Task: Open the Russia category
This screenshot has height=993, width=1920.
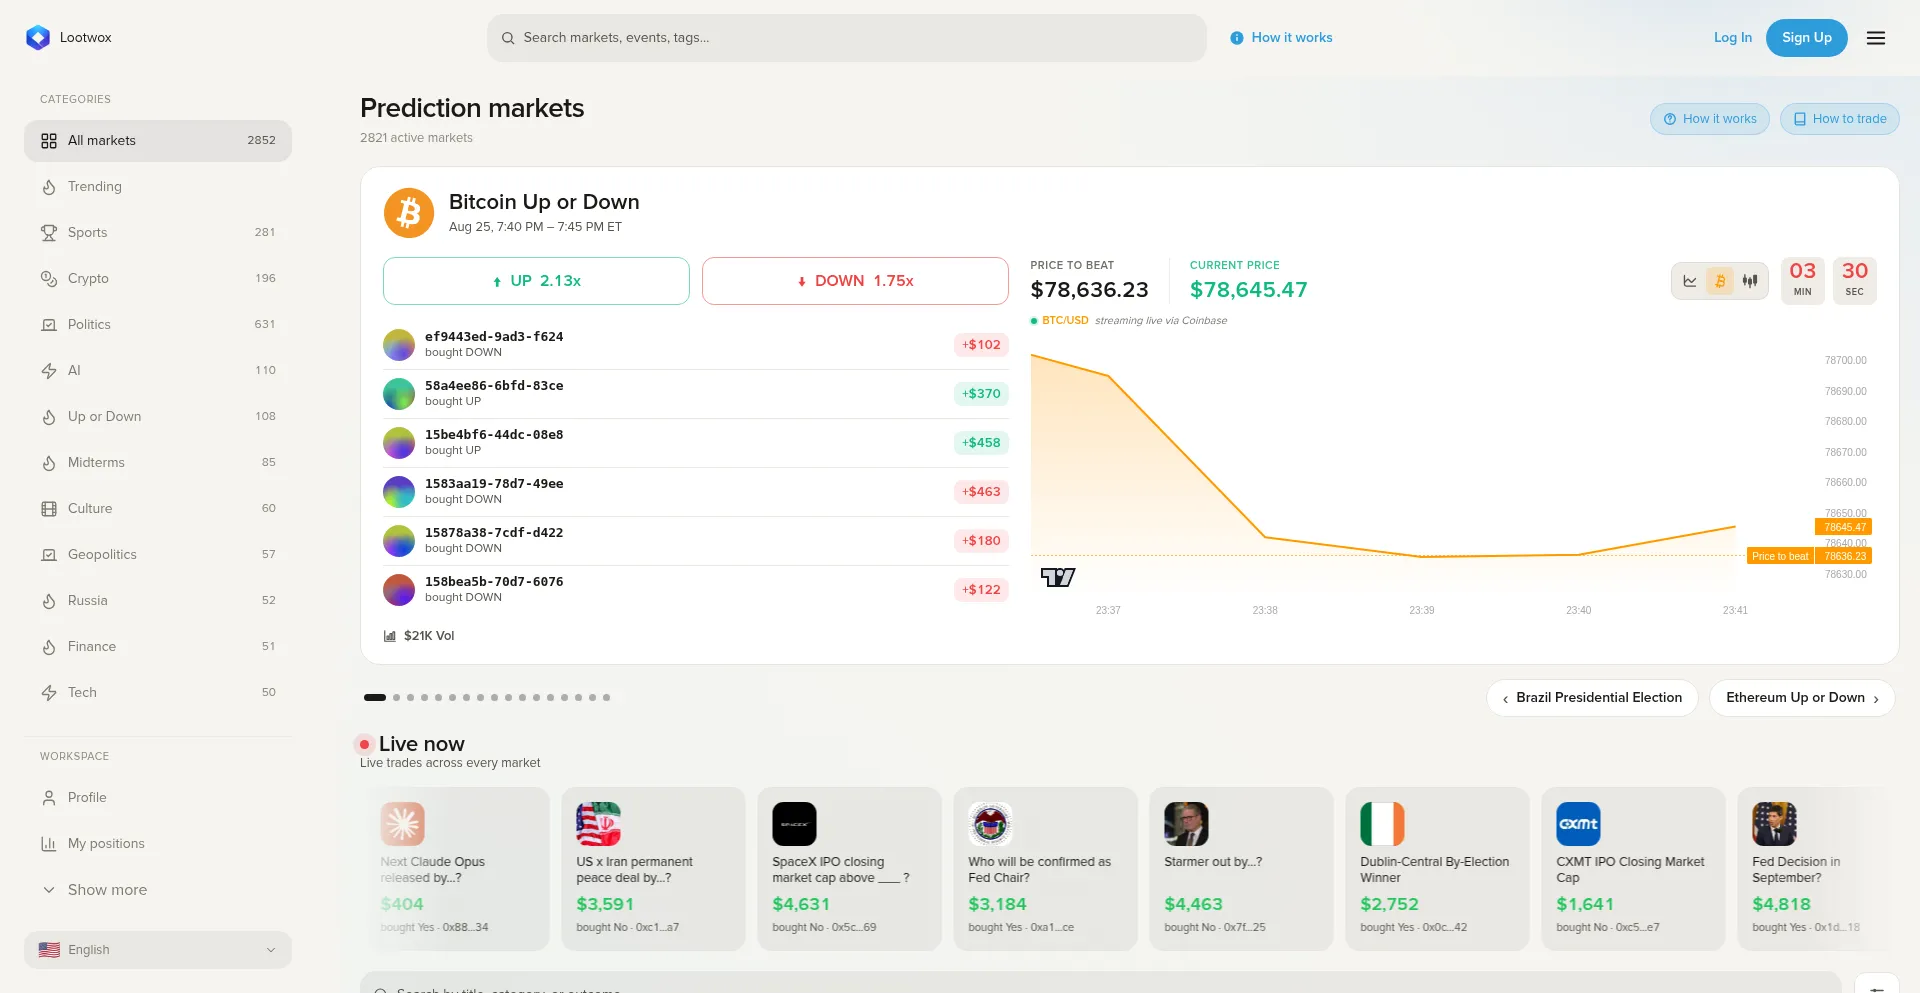Action: [158, 601]
